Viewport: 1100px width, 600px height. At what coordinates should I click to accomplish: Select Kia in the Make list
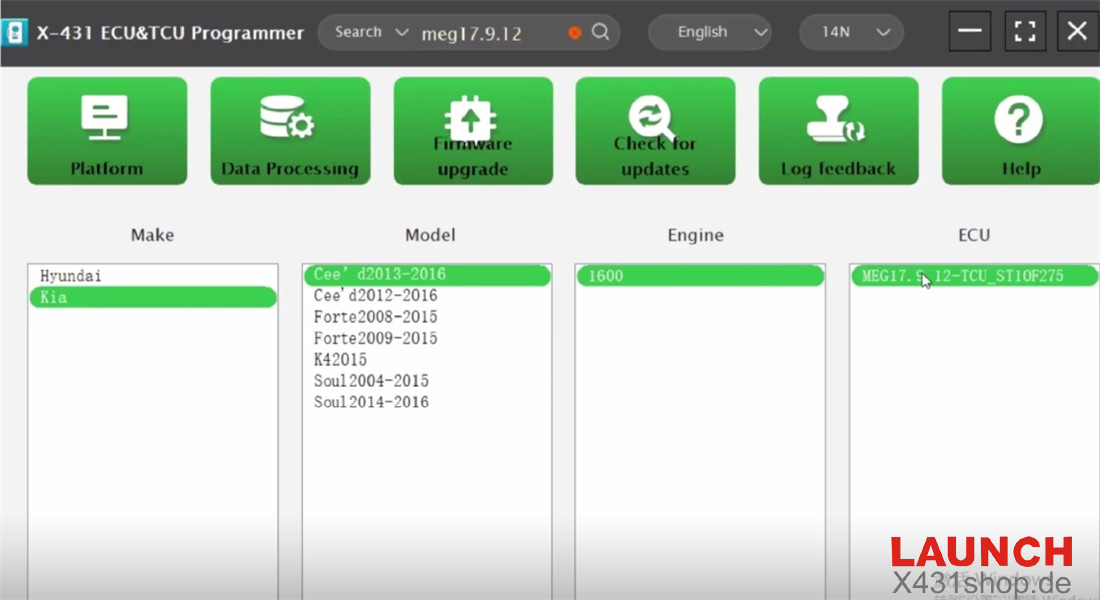(153, 297)
